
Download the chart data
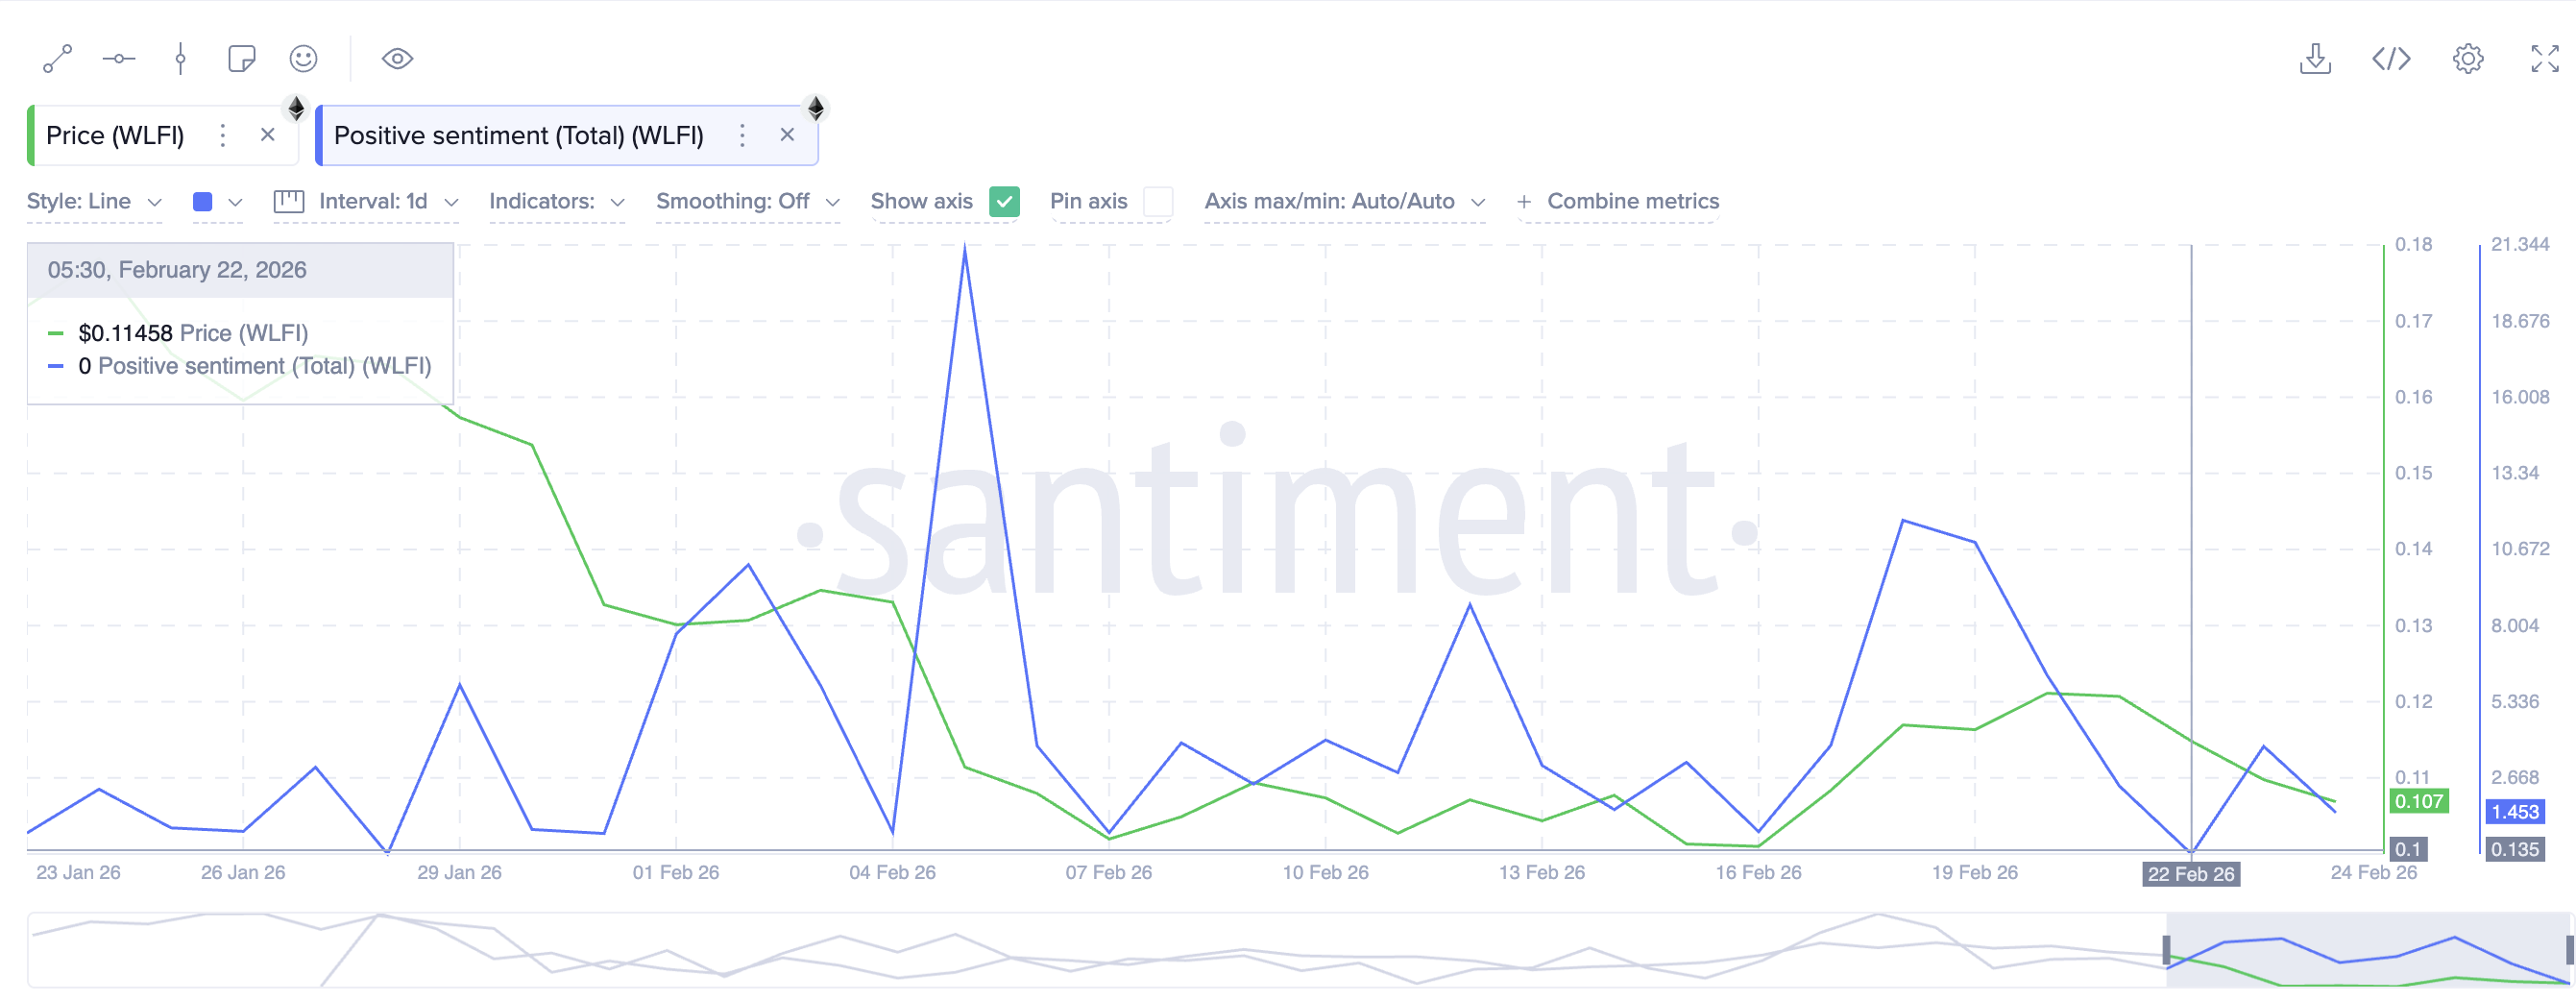pos(2314,59)
